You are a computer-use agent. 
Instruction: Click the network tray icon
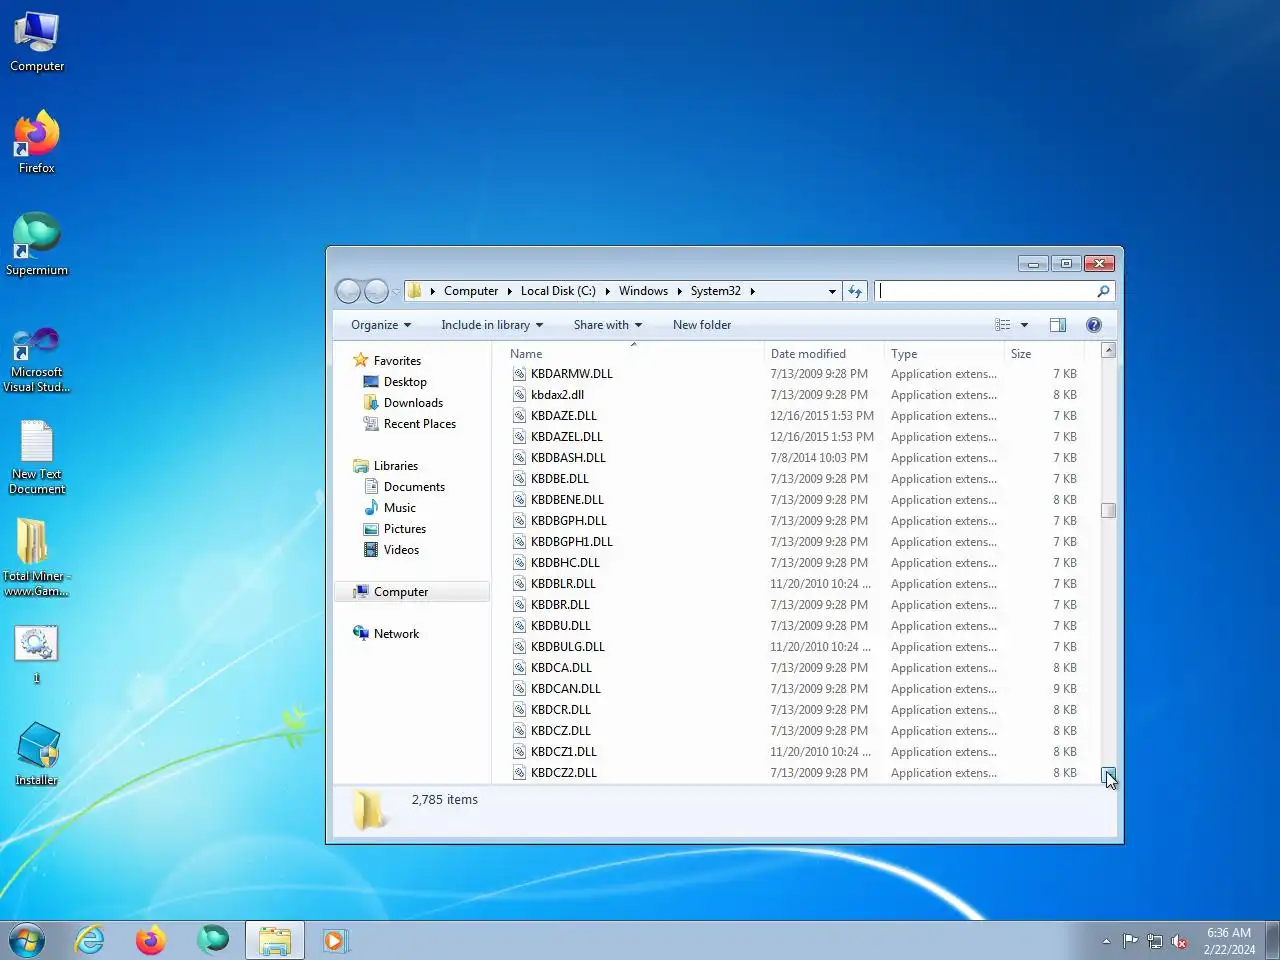tap(1155, 941)
